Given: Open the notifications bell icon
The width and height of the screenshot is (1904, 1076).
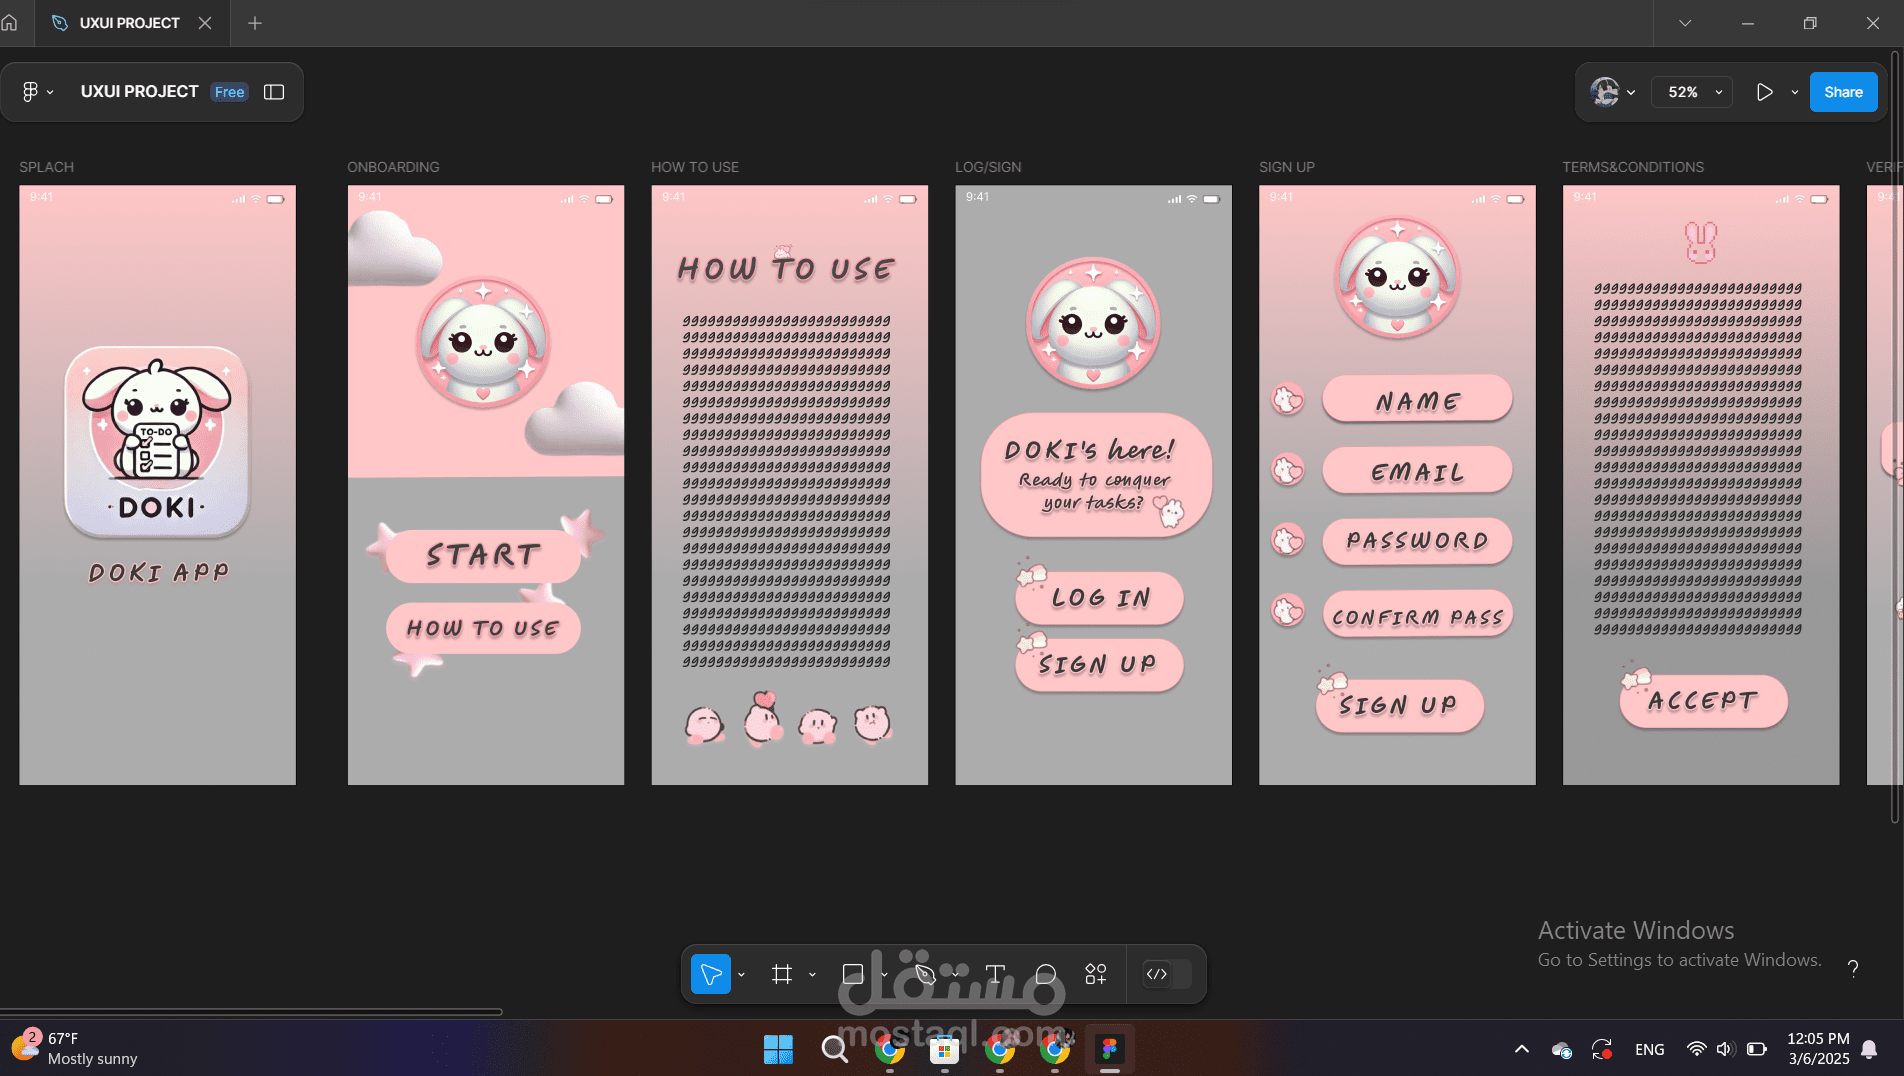Looking at the screenshot, I should click(x=1869, y=1049).
